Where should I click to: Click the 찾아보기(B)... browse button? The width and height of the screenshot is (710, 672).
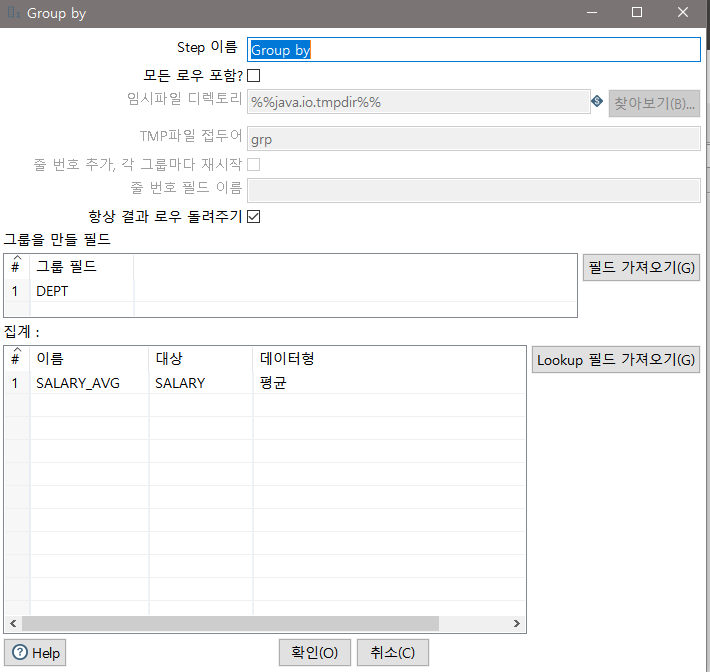[654, 104]
